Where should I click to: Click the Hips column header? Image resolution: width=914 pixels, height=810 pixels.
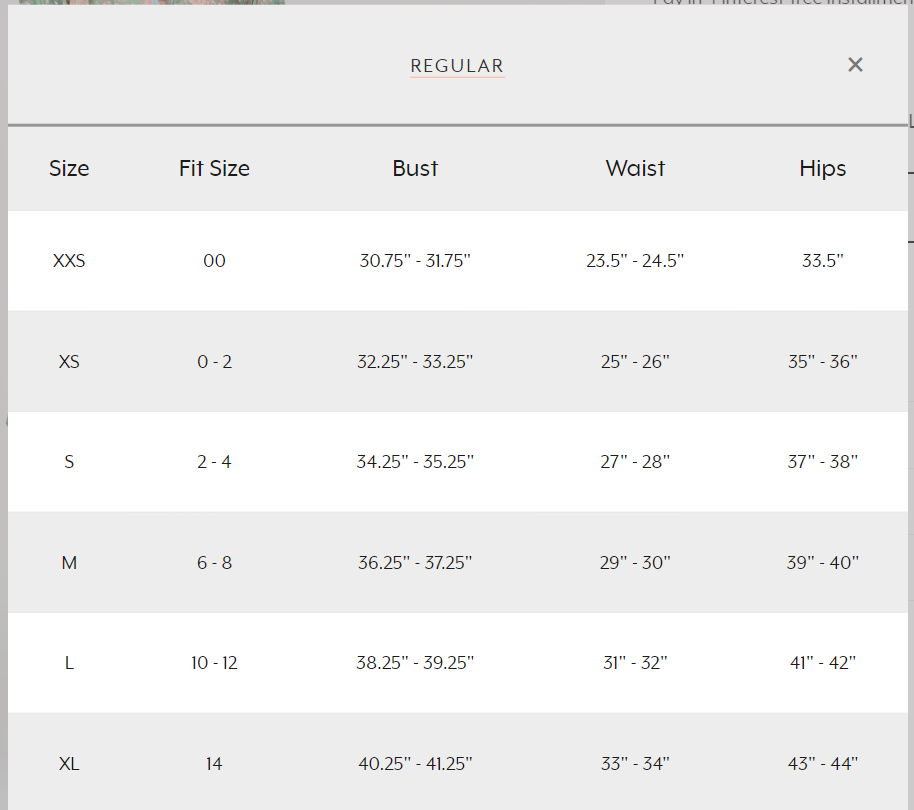[822, 168]
